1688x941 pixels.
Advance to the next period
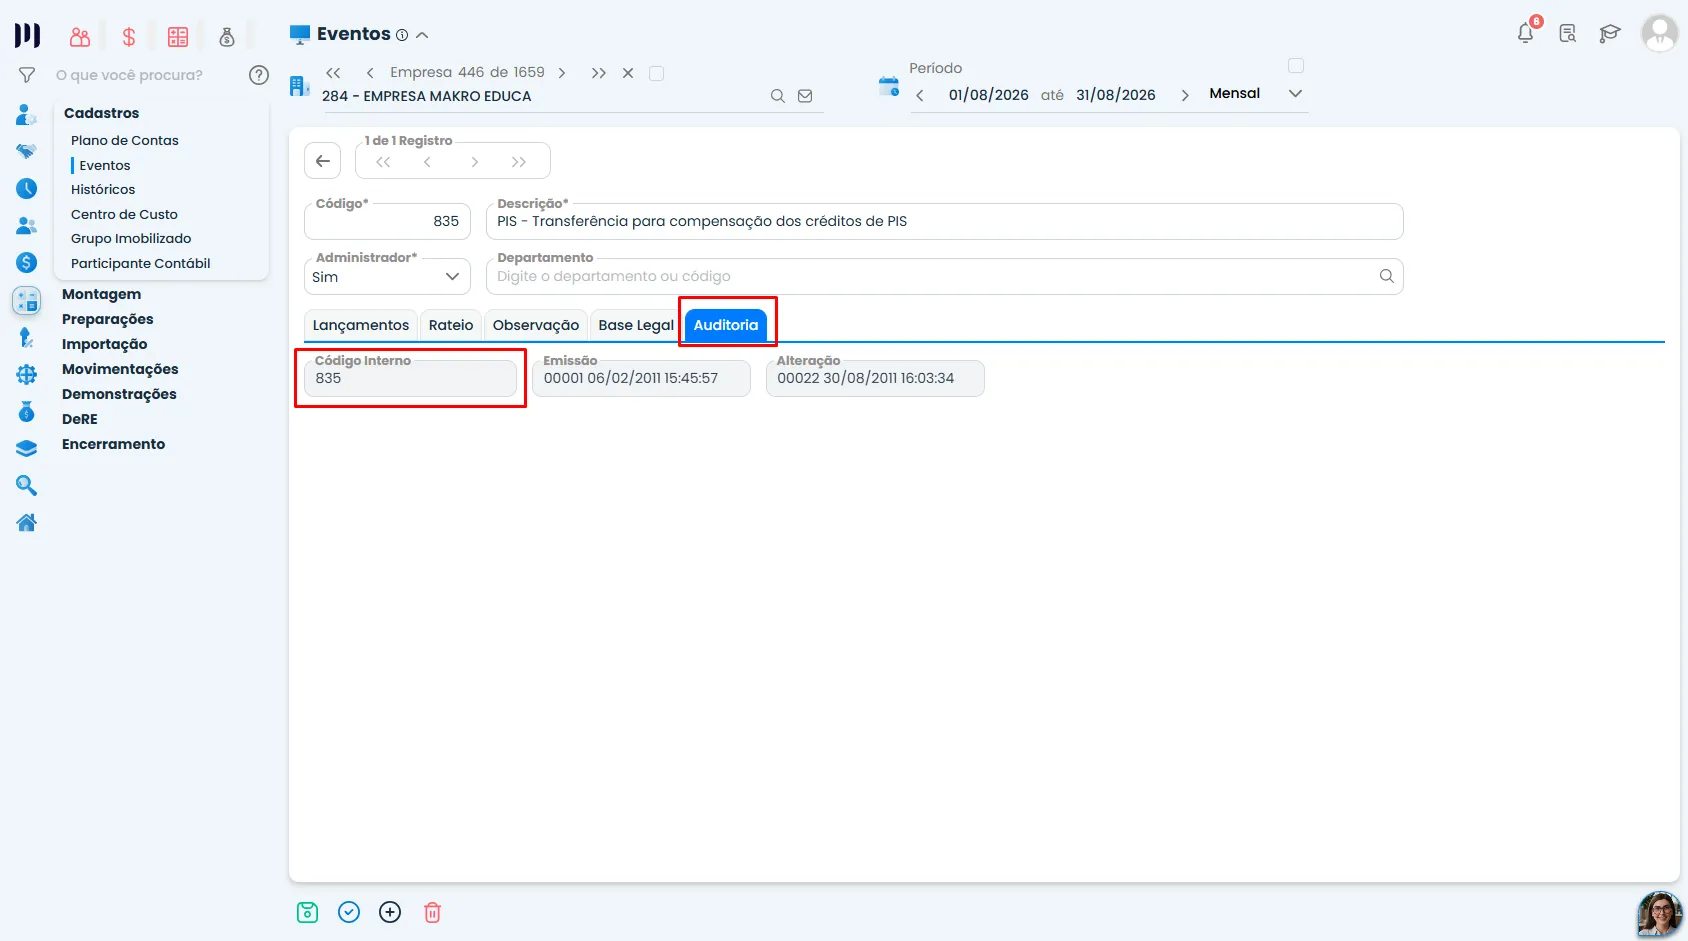(1185, 95)
